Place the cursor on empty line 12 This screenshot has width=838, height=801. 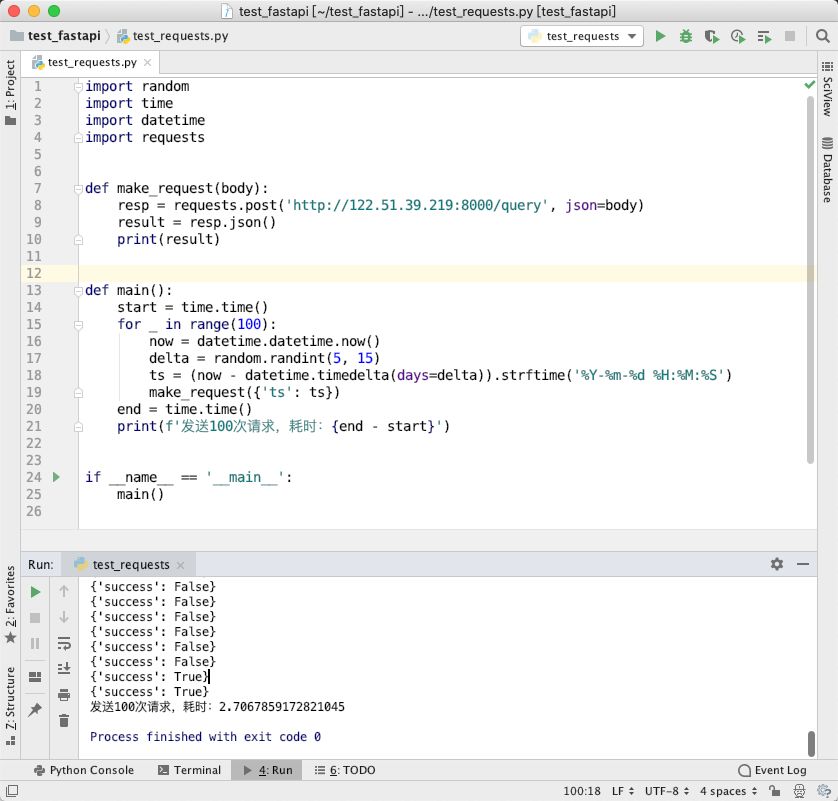pyautogui.click(x=446, y=273)
